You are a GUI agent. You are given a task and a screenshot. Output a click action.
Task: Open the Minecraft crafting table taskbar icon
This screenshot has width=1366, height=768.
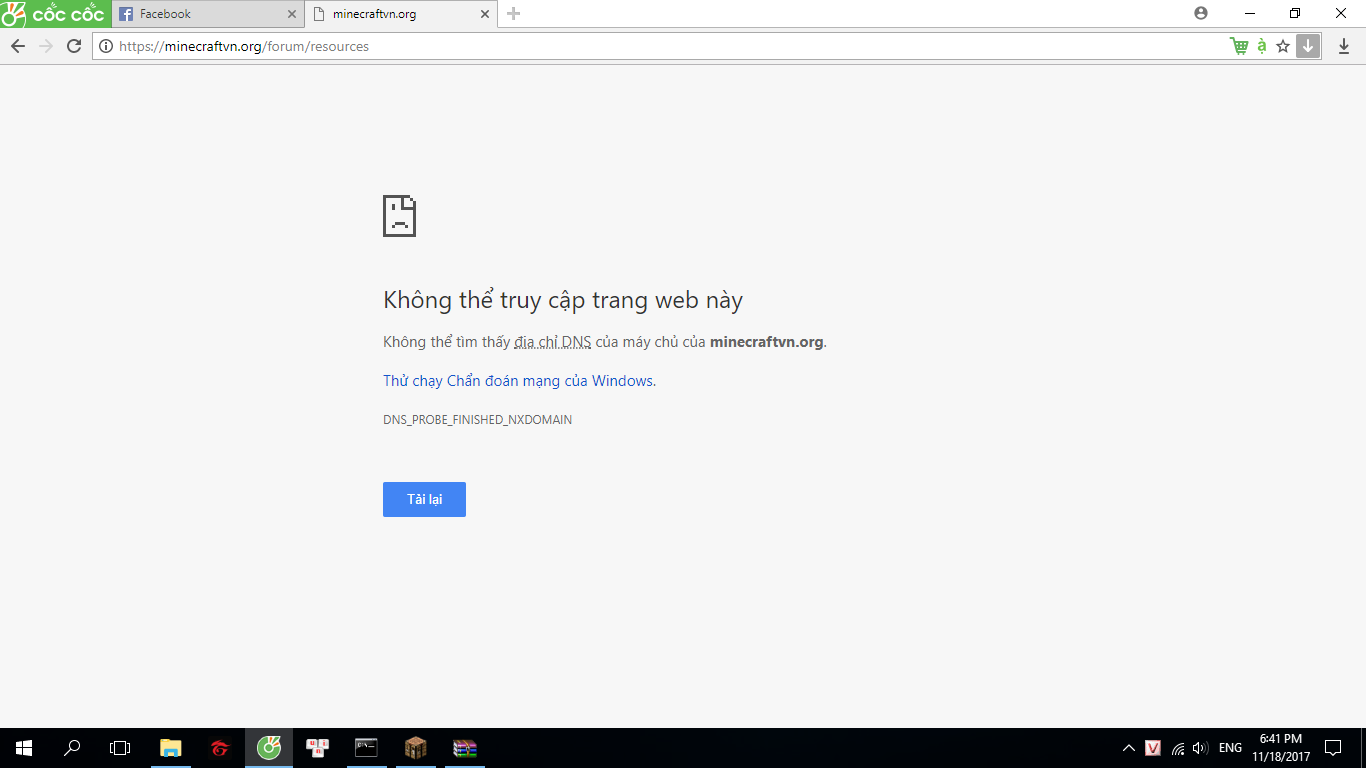click(416, 748)
